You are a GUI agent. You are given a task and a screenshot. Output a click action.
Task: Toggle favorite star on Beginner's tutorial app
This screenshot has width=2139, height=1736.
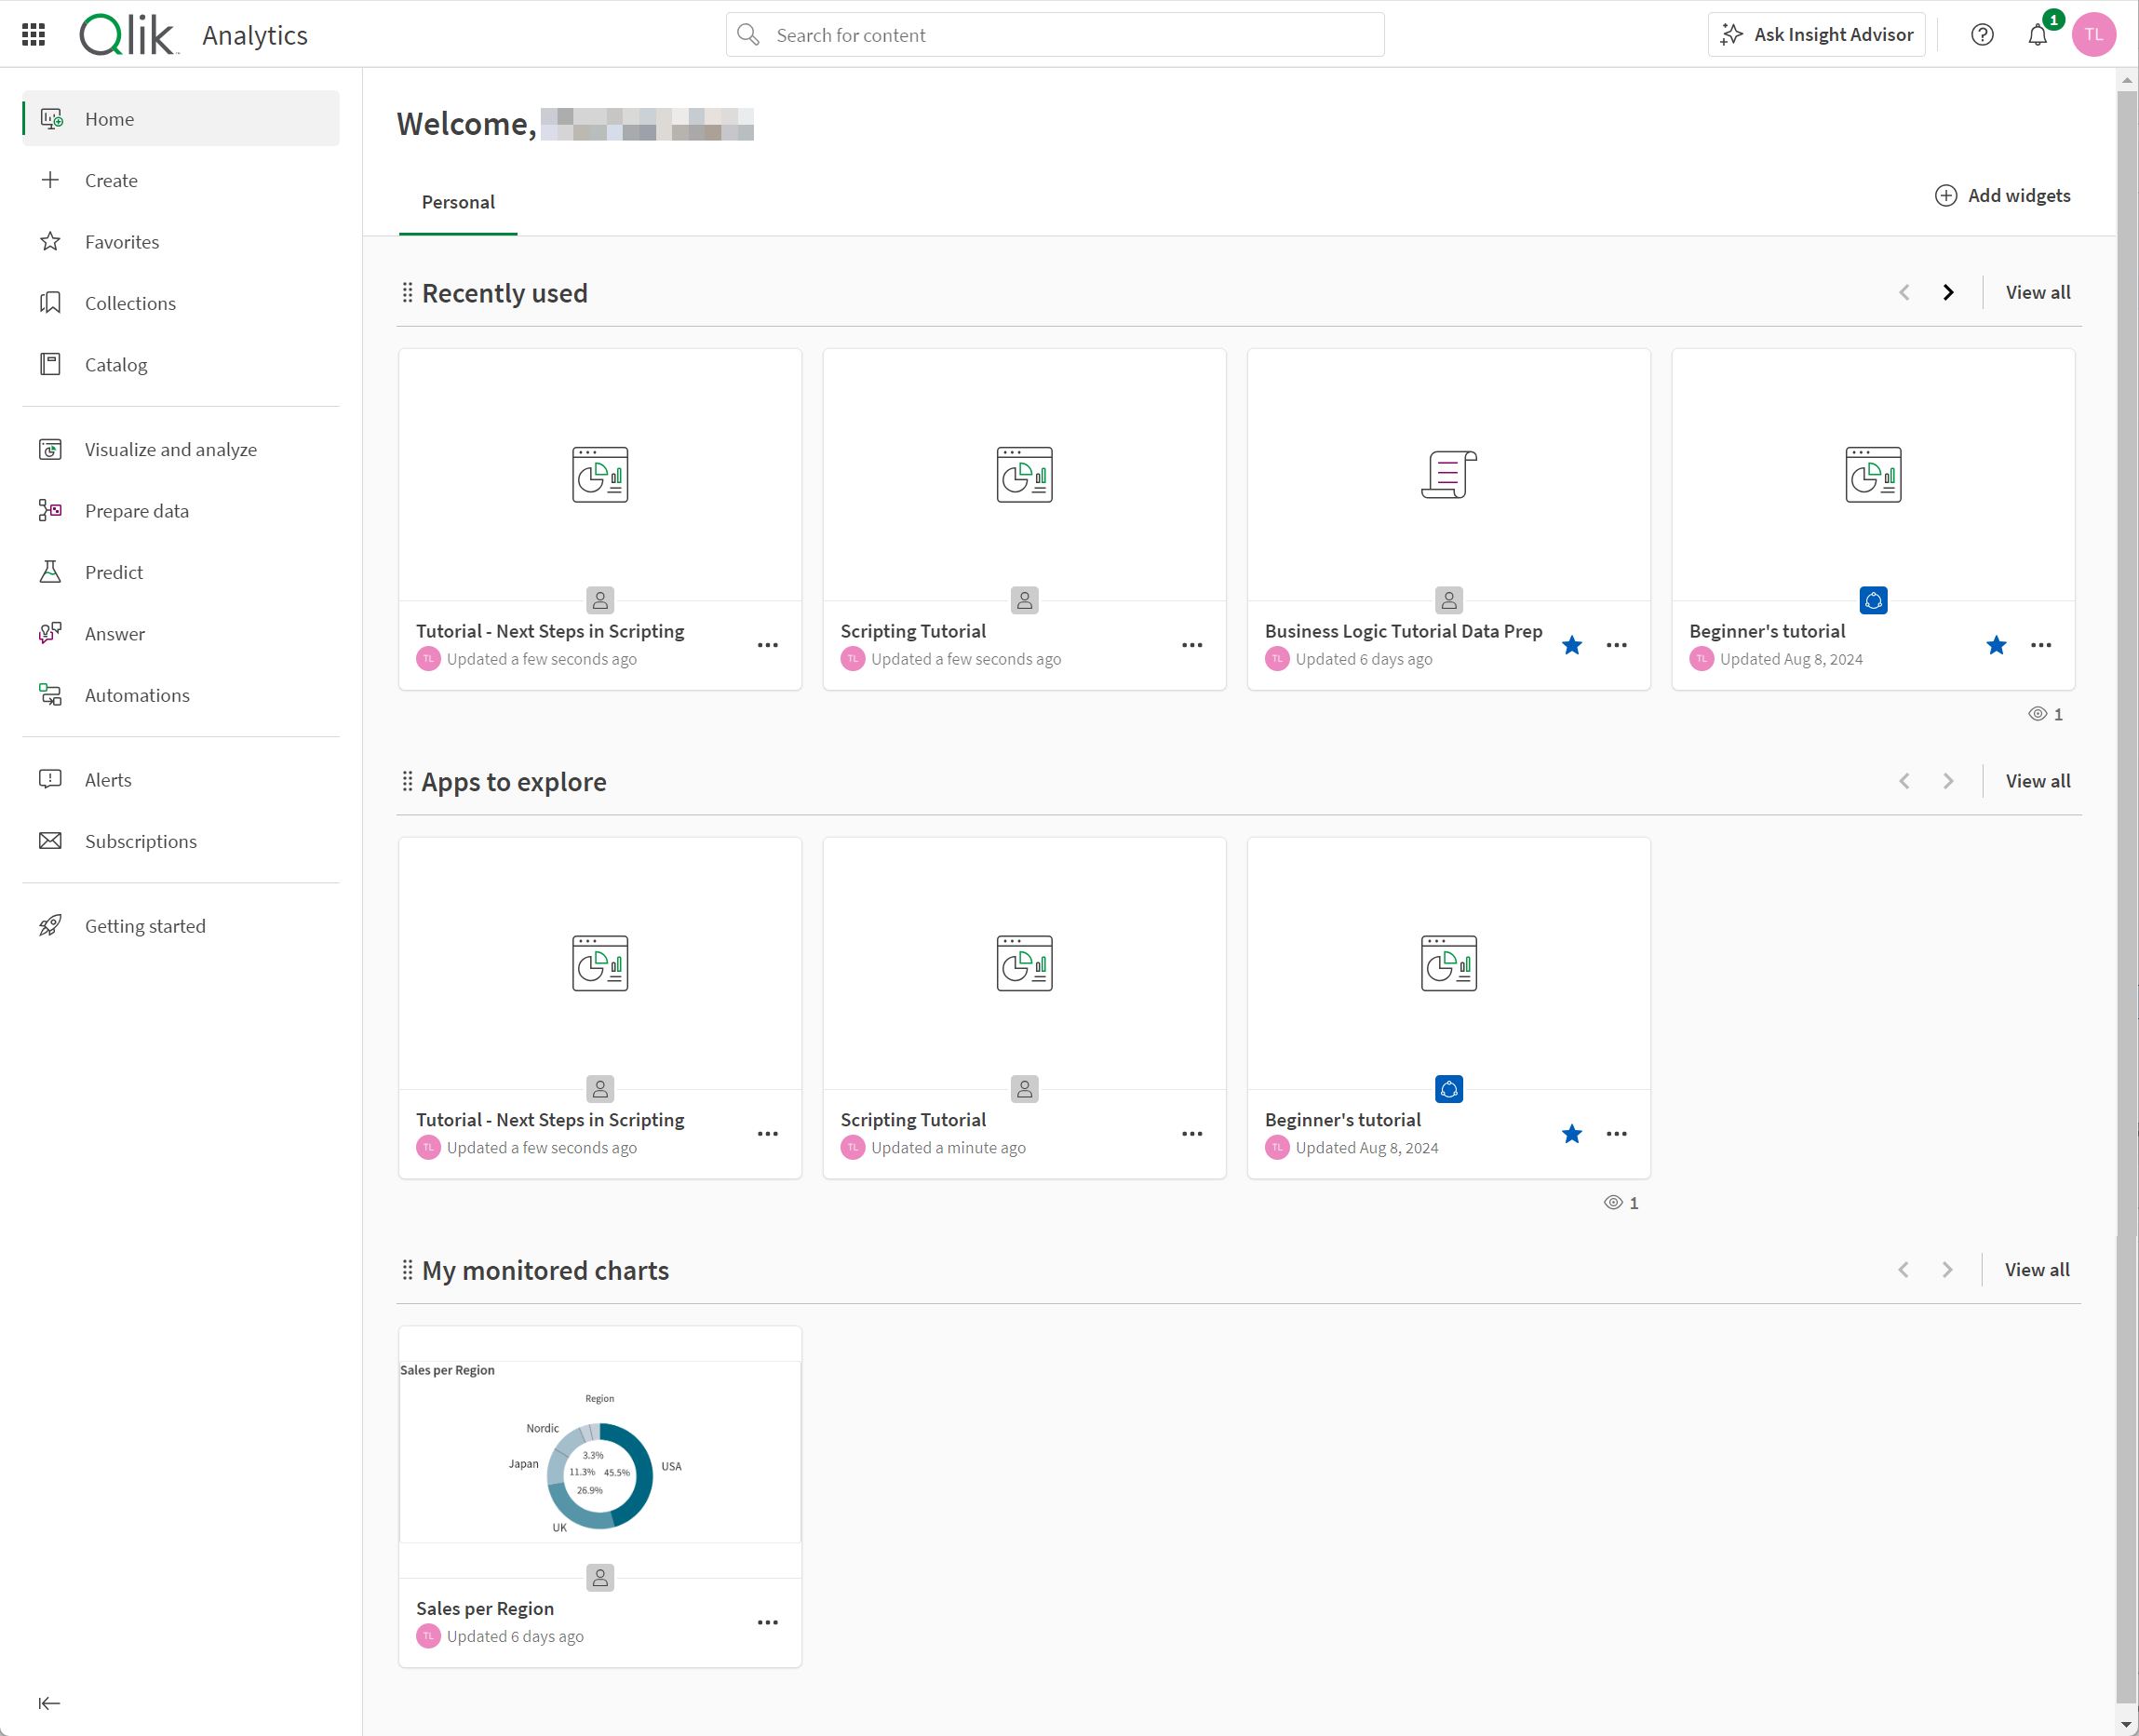(x=1996, y=645)
